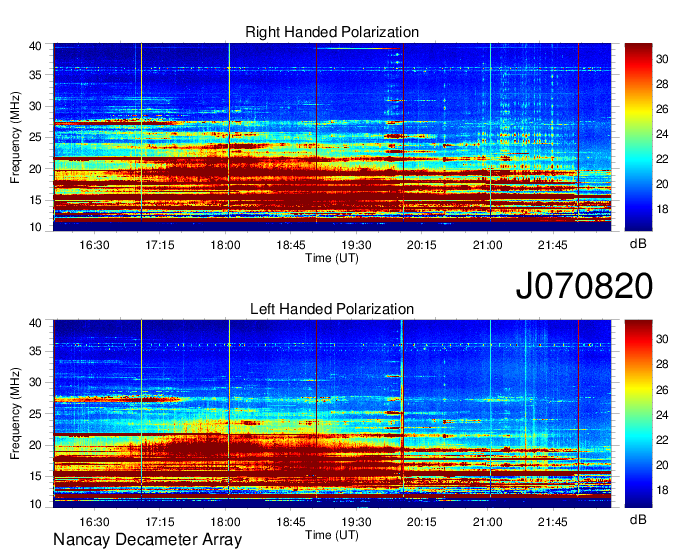Screen dimensions: 680x552
Task: Click the 30 MHz tick of Left Handed plot
Action: coord(35,382)
